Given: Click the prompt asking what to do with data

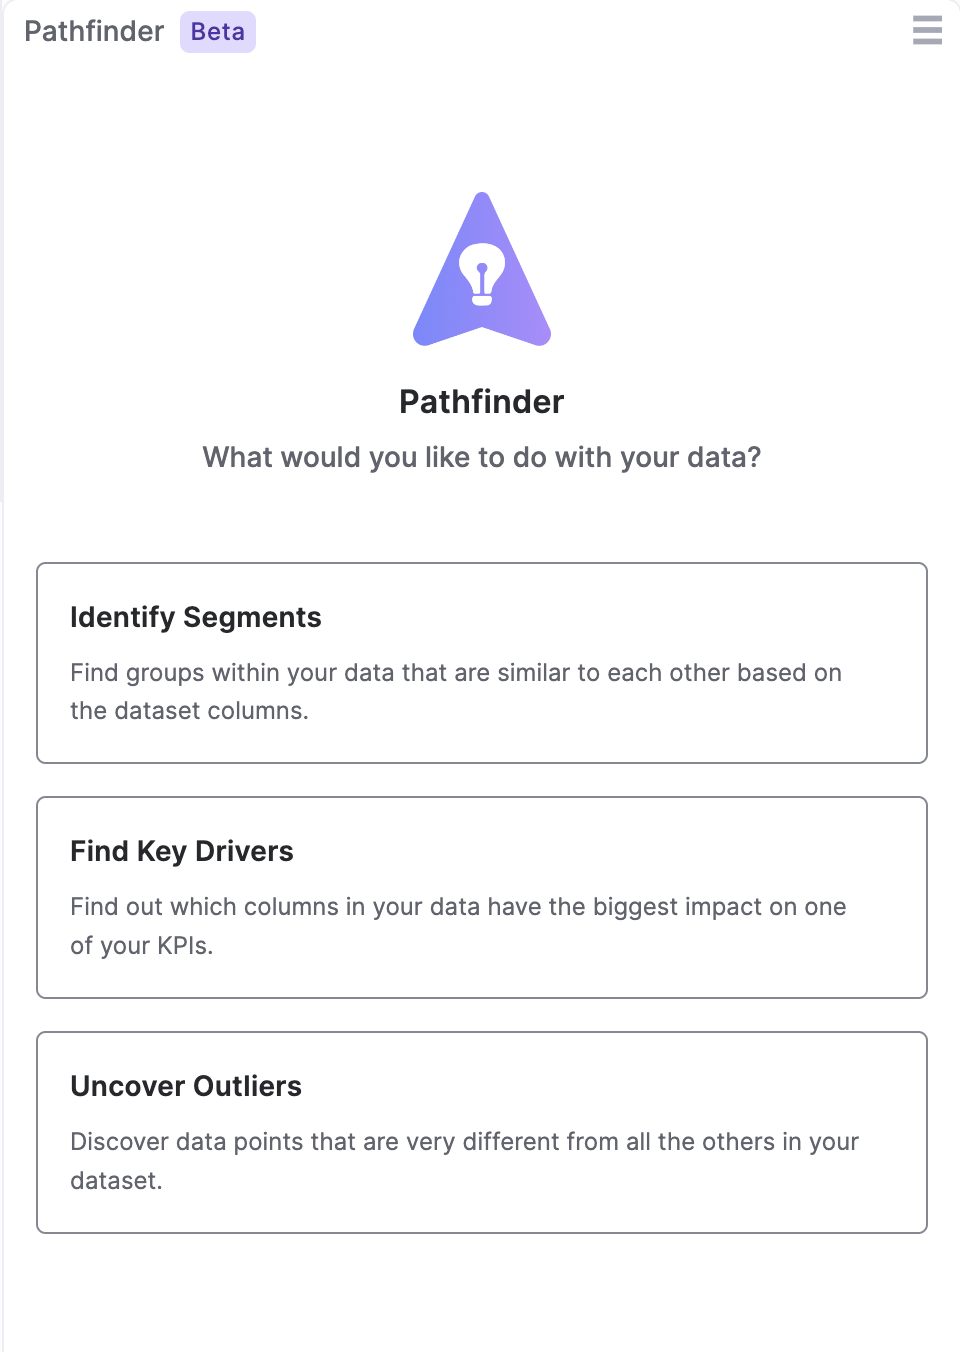Looking at the screenshot, I should (x=482, y=457).
